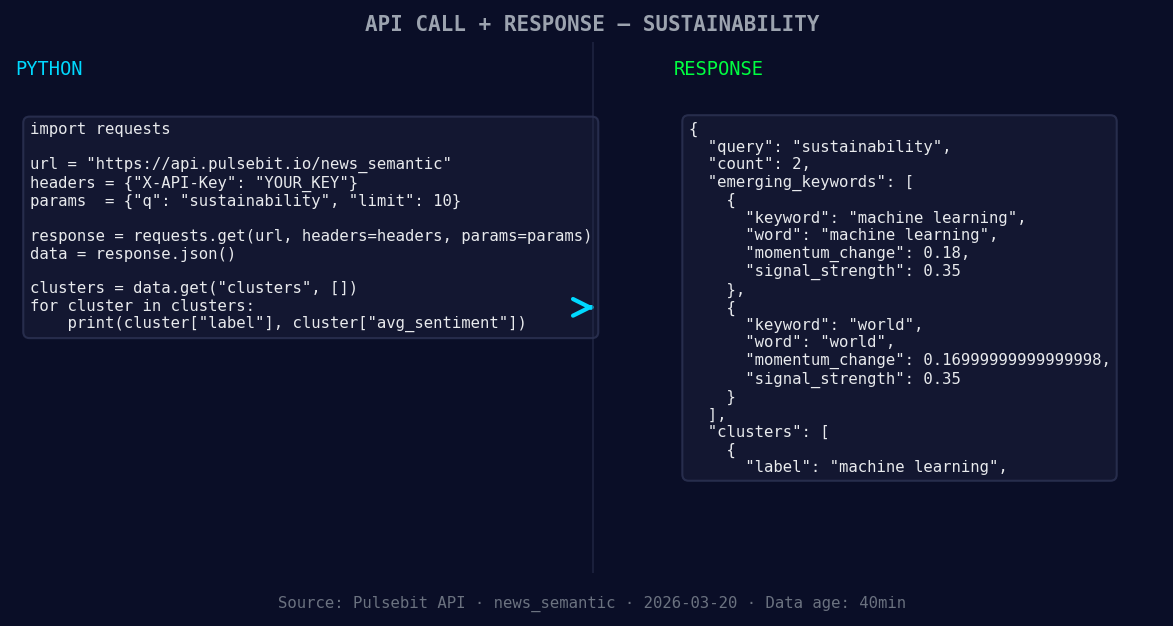
Task: Select the PYTHON panel header icon
Action: click(x=49, y=68)
